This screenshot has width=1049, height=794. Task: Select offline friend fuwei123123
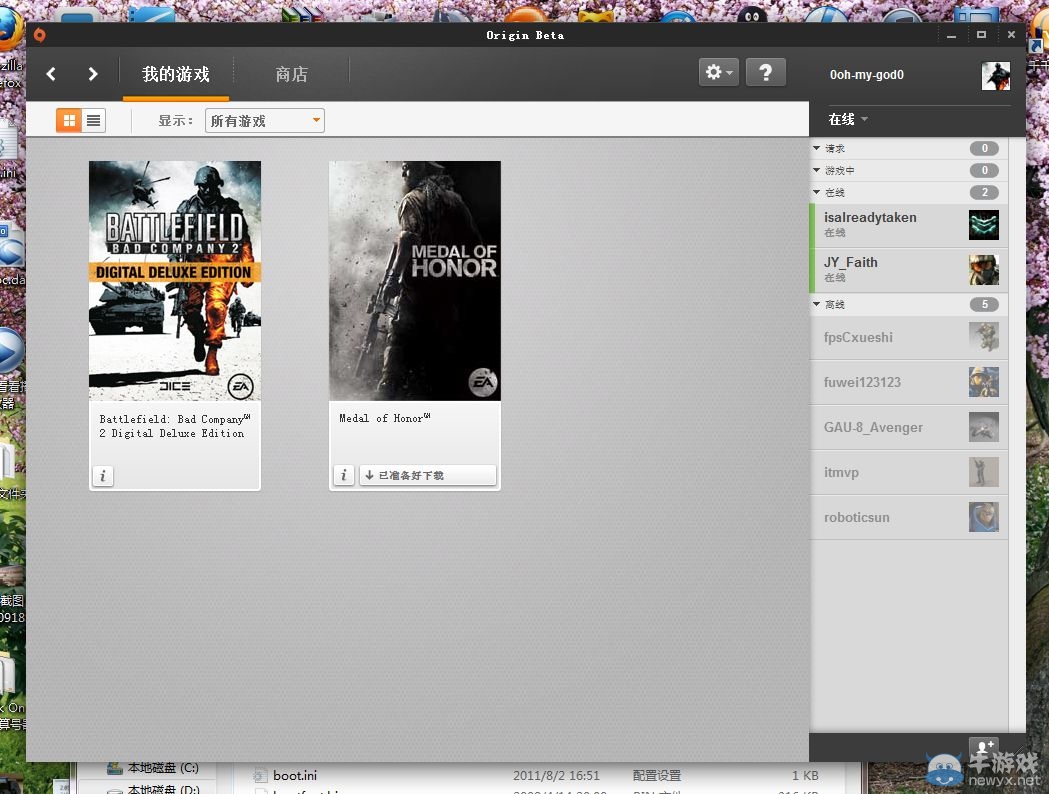[909, 382]
